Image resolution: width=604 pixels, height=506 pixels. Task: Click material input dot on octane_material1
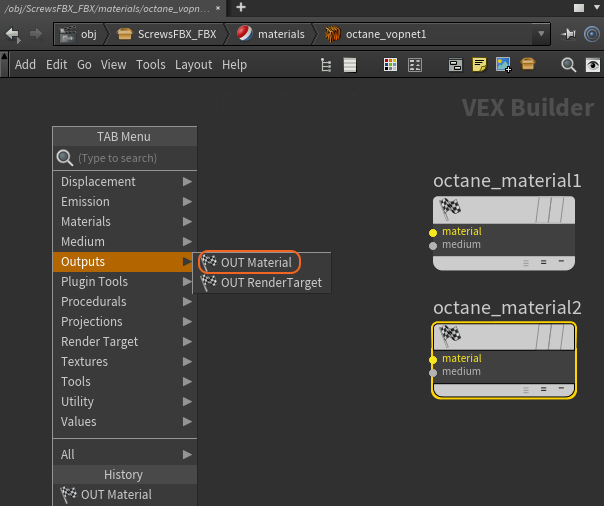point(433,233)
